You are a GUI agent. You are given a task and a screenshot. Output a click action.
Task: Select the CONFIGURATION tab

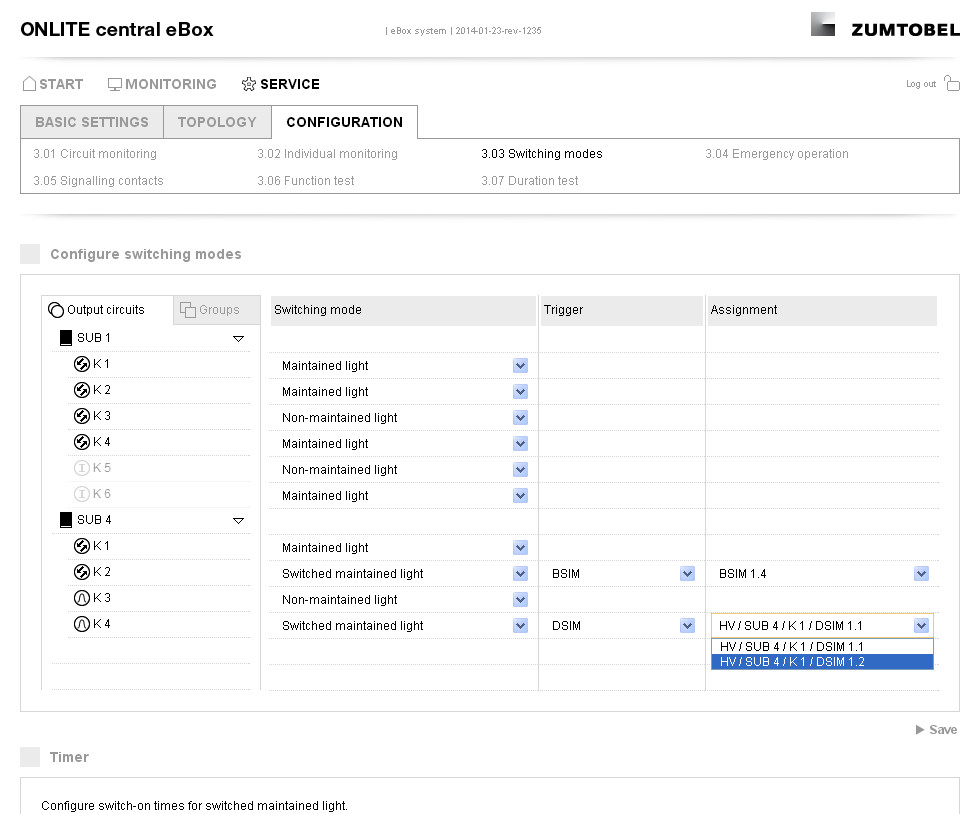(344, 122)
